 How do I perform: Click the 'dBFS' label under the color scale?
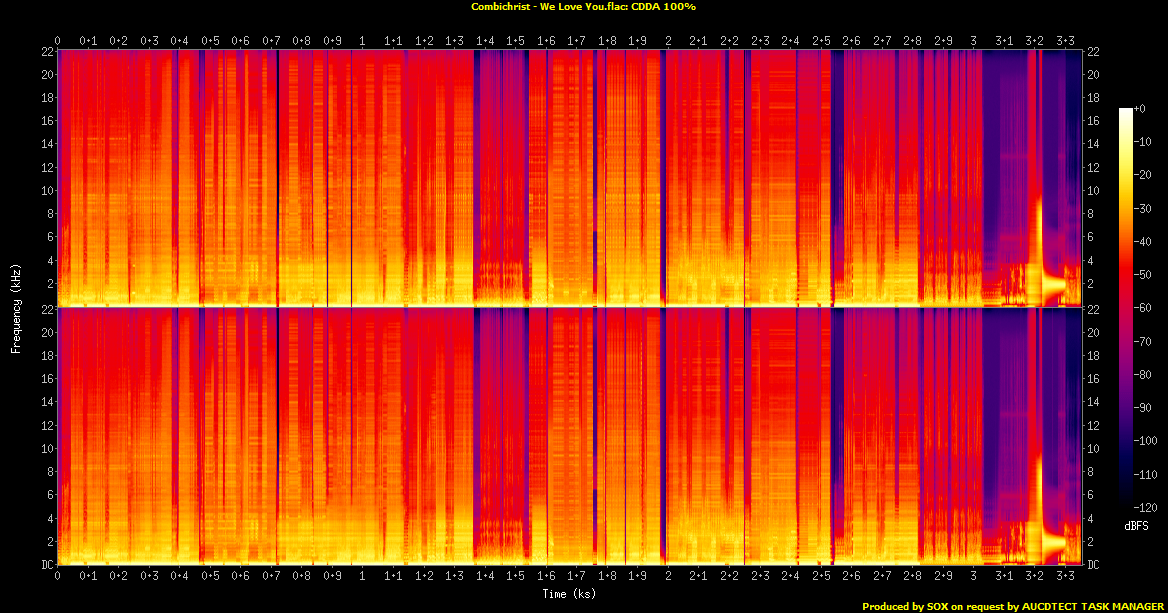pos(1136,526)
